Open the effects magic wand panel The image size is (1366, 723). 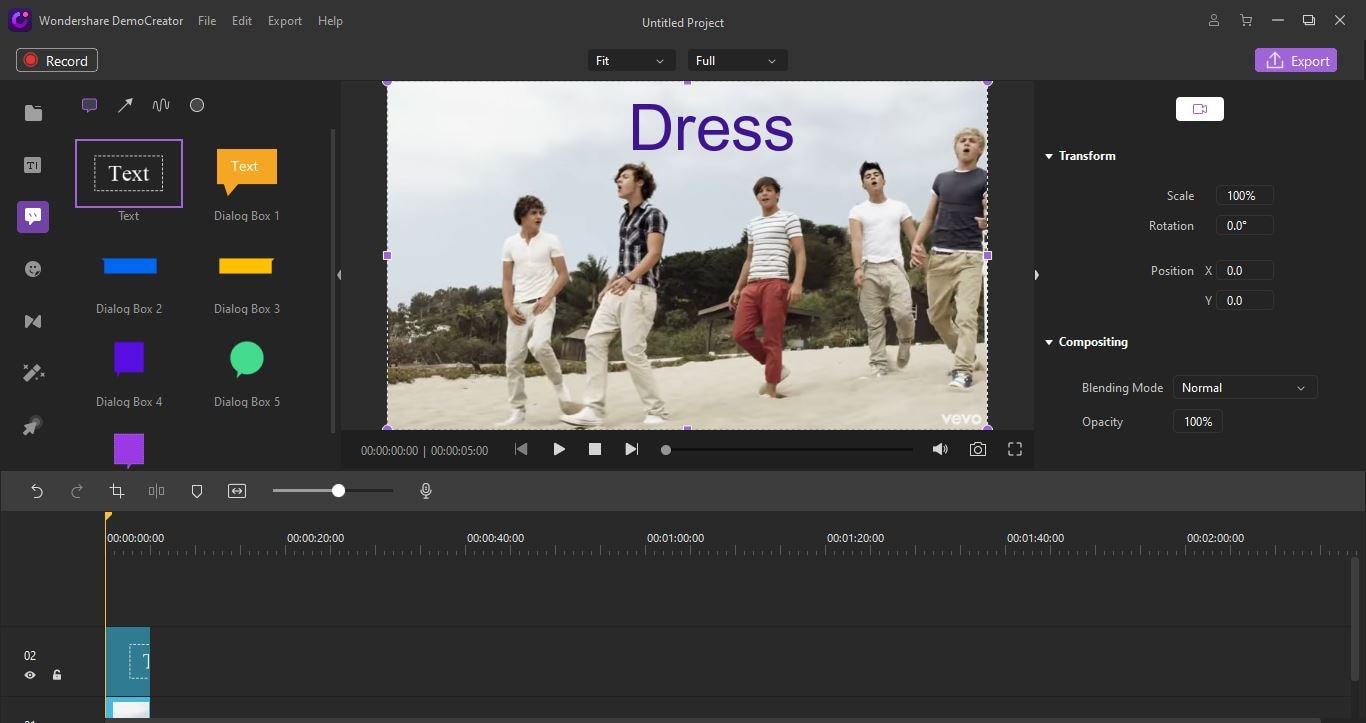pos(33,373)
